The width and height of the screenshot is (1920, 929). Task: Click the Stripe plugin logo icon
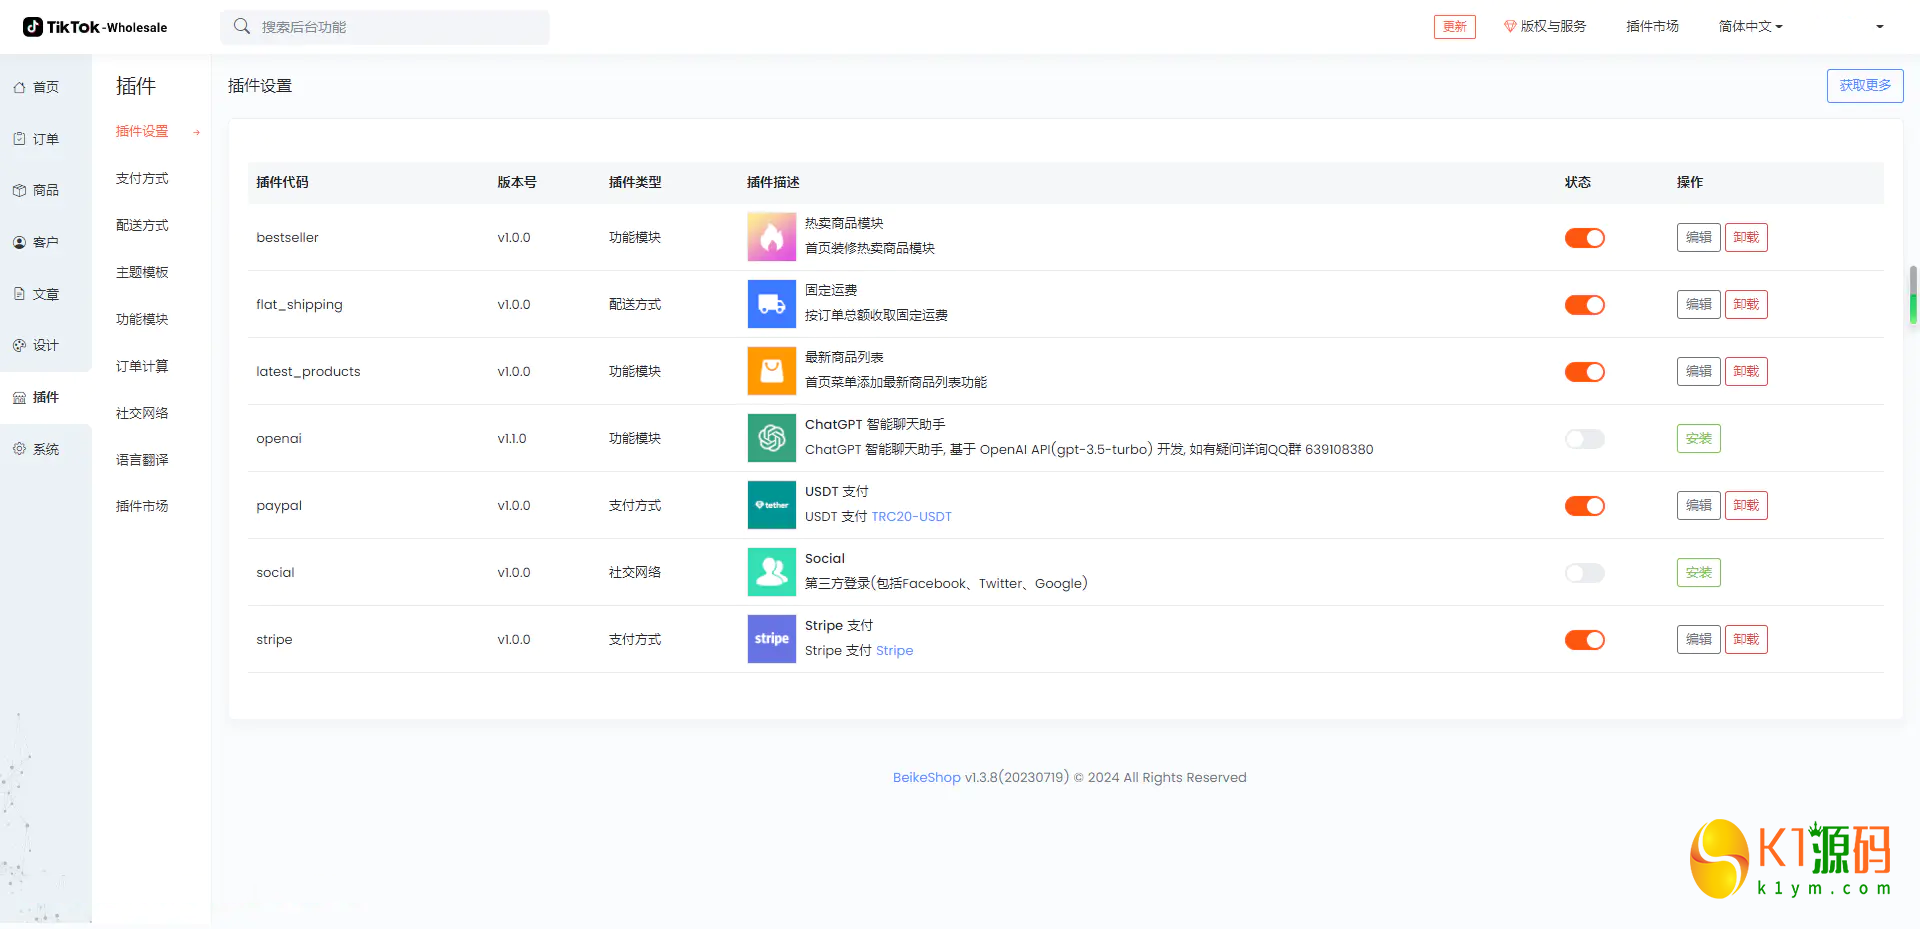(771, 639)
